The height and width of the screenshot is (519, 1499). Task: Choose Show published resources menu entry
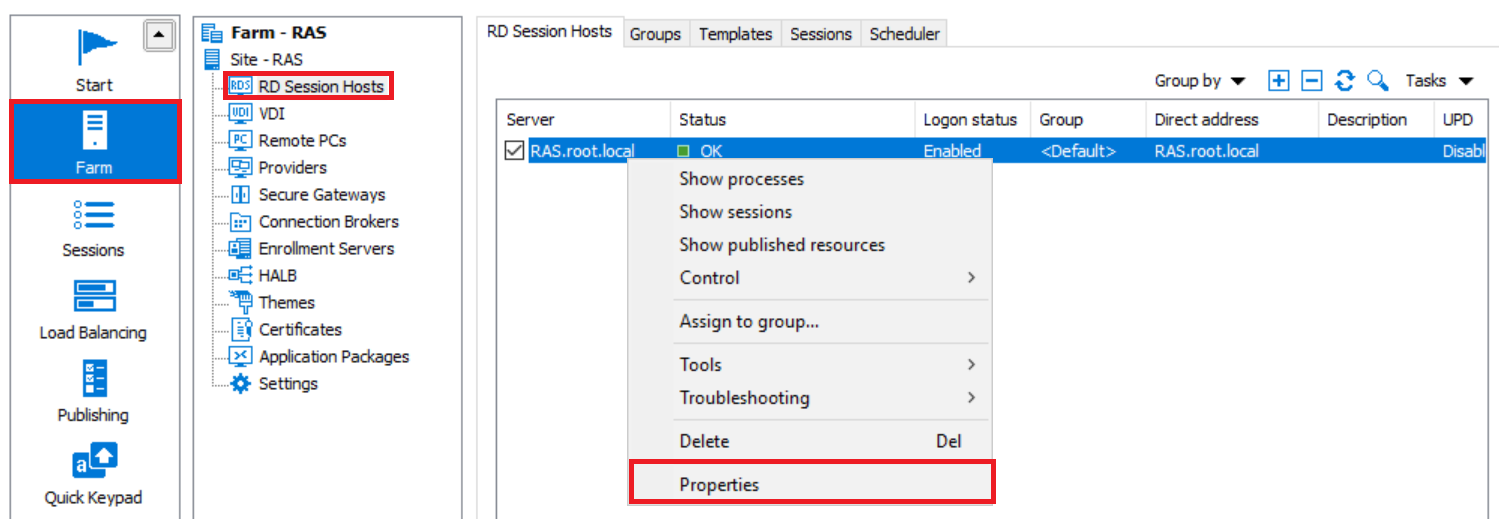[782, 245]
